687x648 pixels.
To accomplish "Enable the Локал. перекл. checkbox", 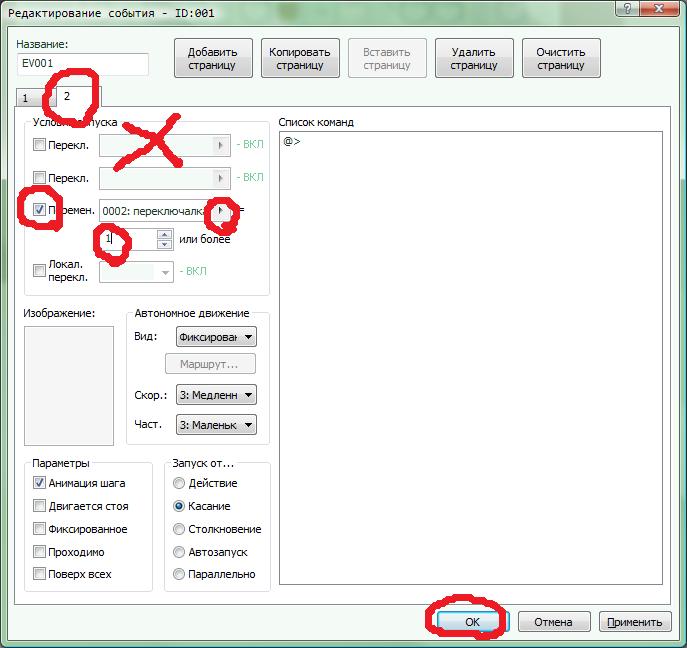I will point(40,271).
